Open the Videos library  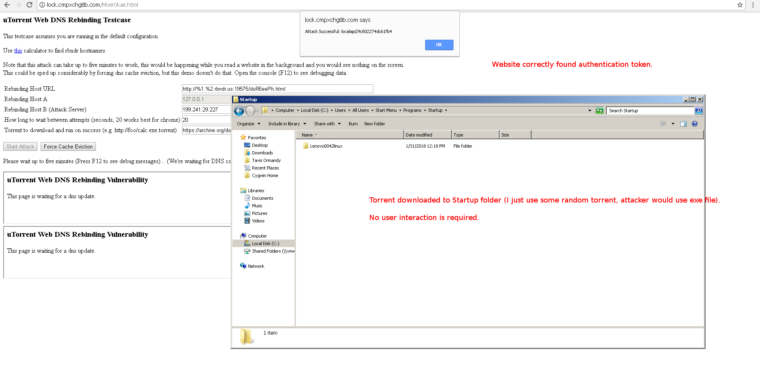255,221
